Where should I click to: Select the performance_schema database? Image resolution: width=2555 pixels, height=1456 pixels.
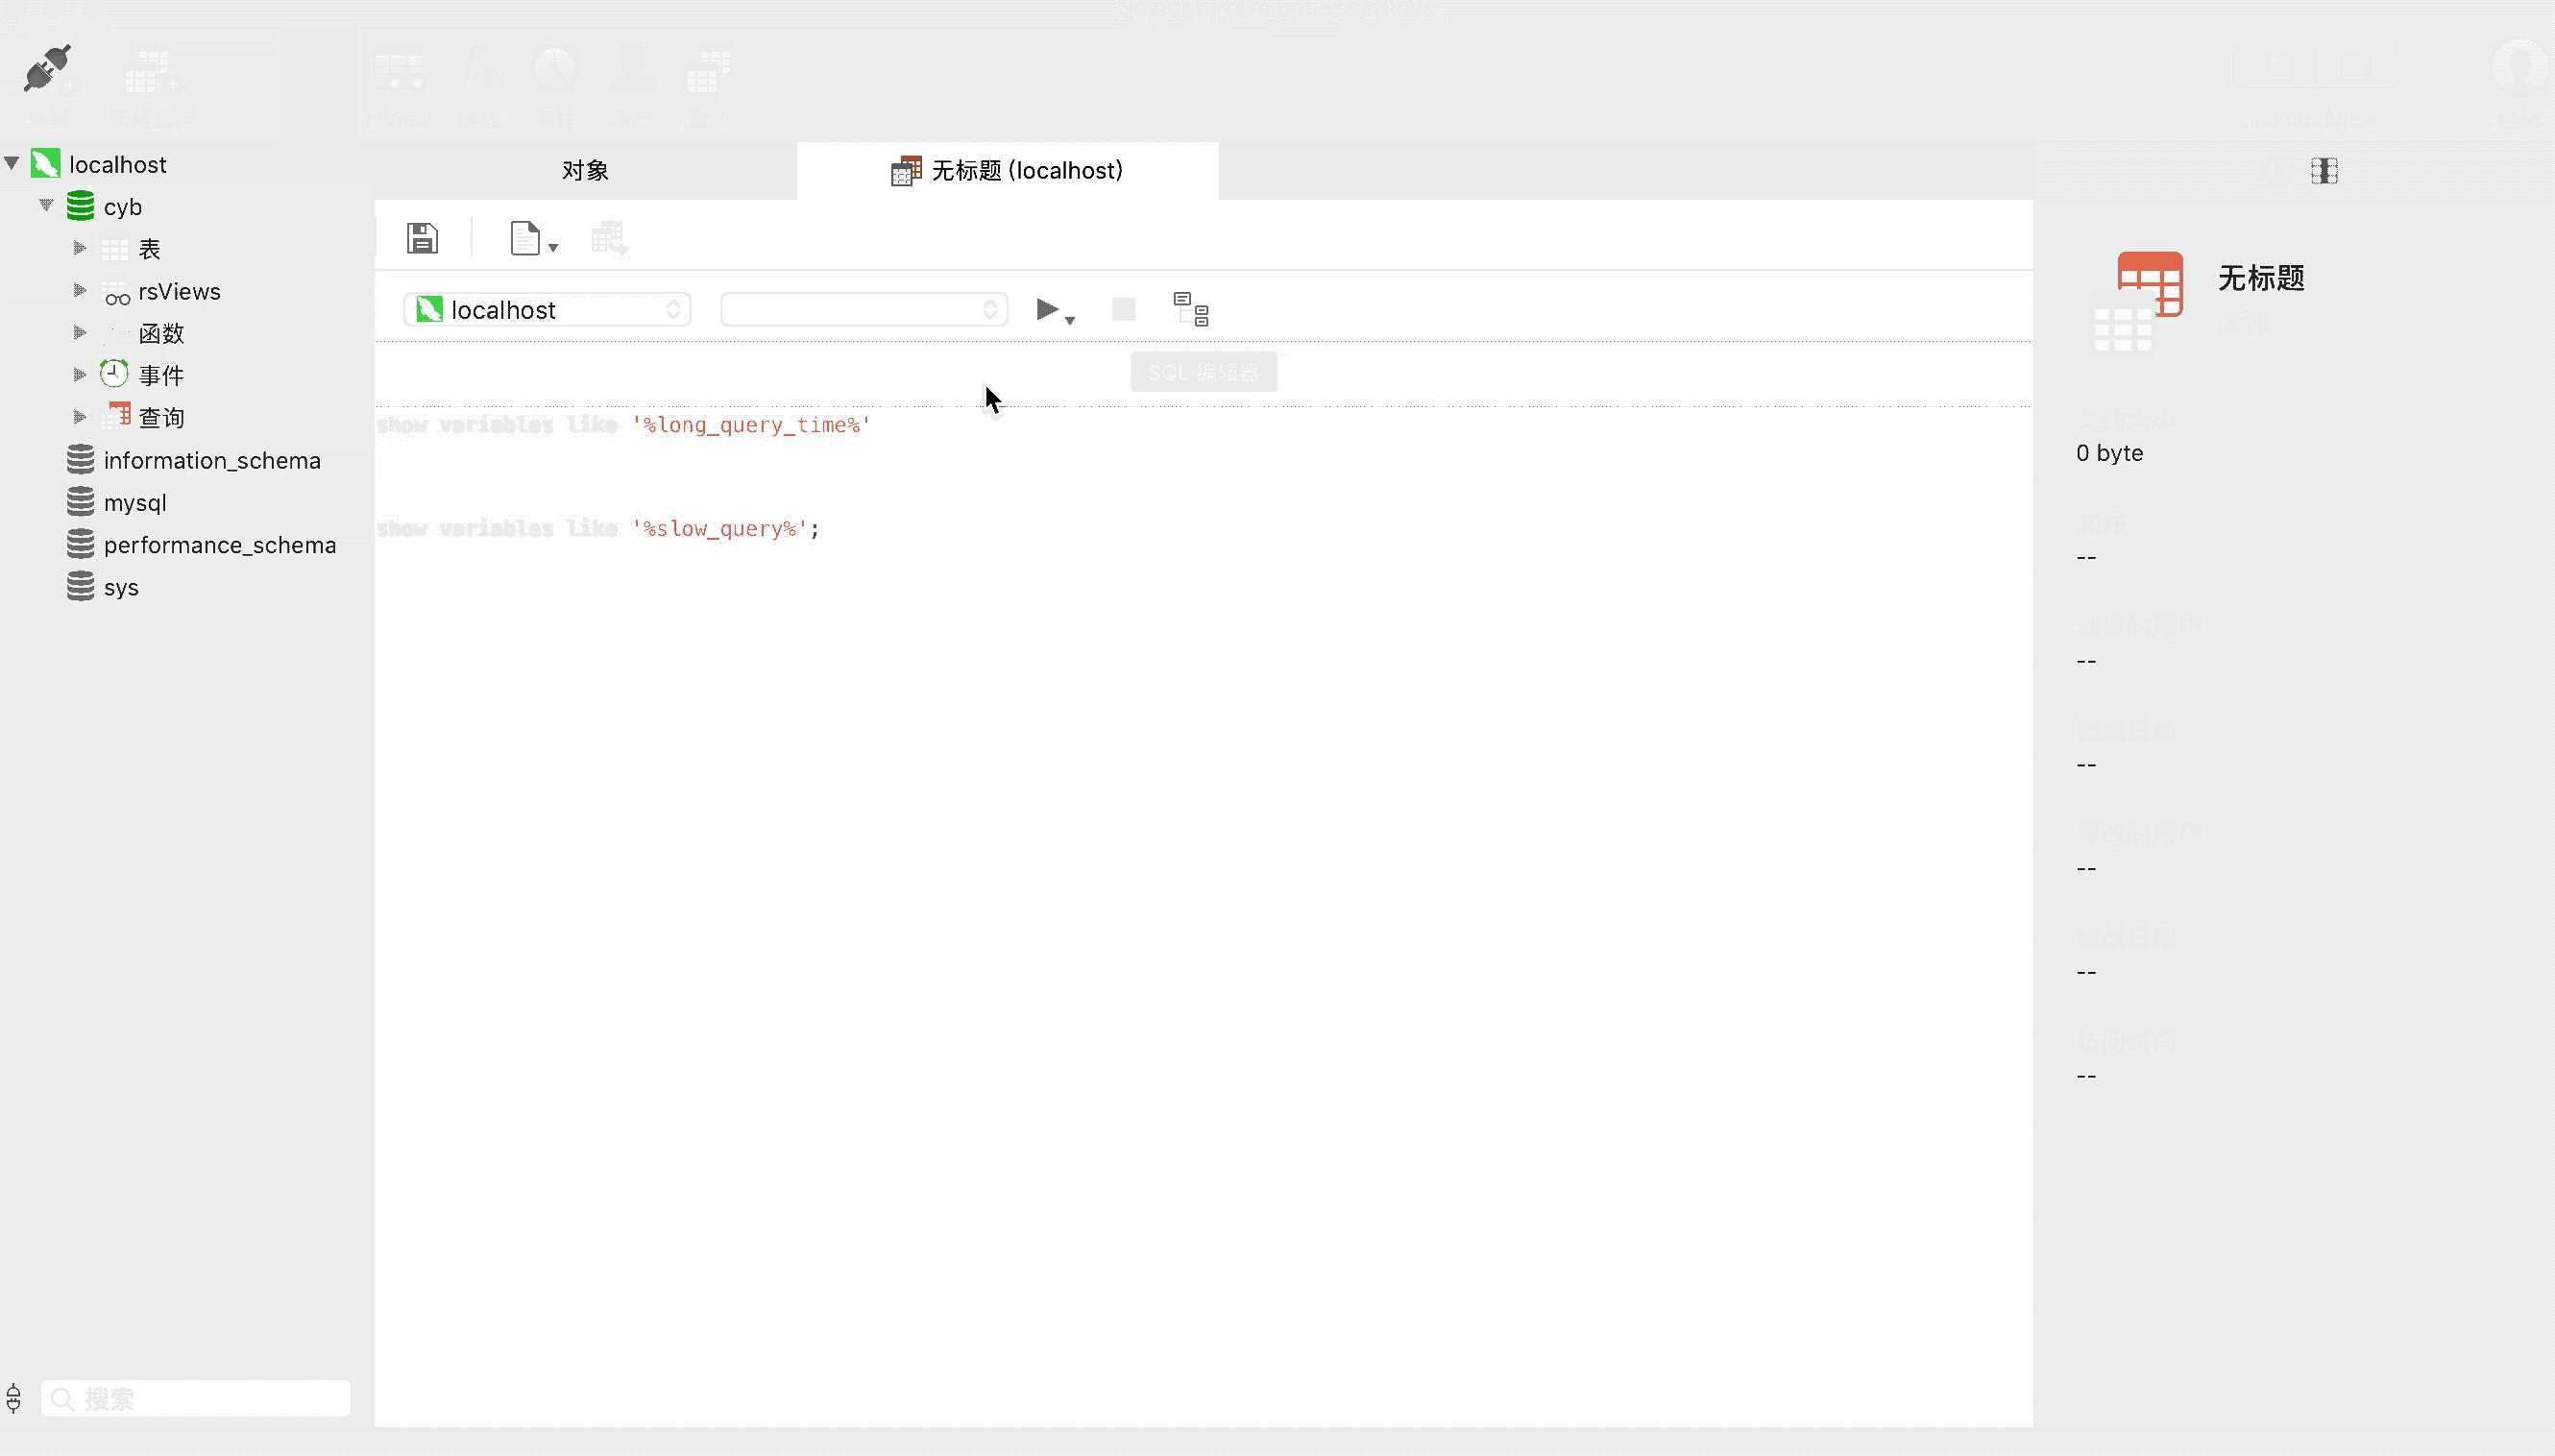(219, 545)
